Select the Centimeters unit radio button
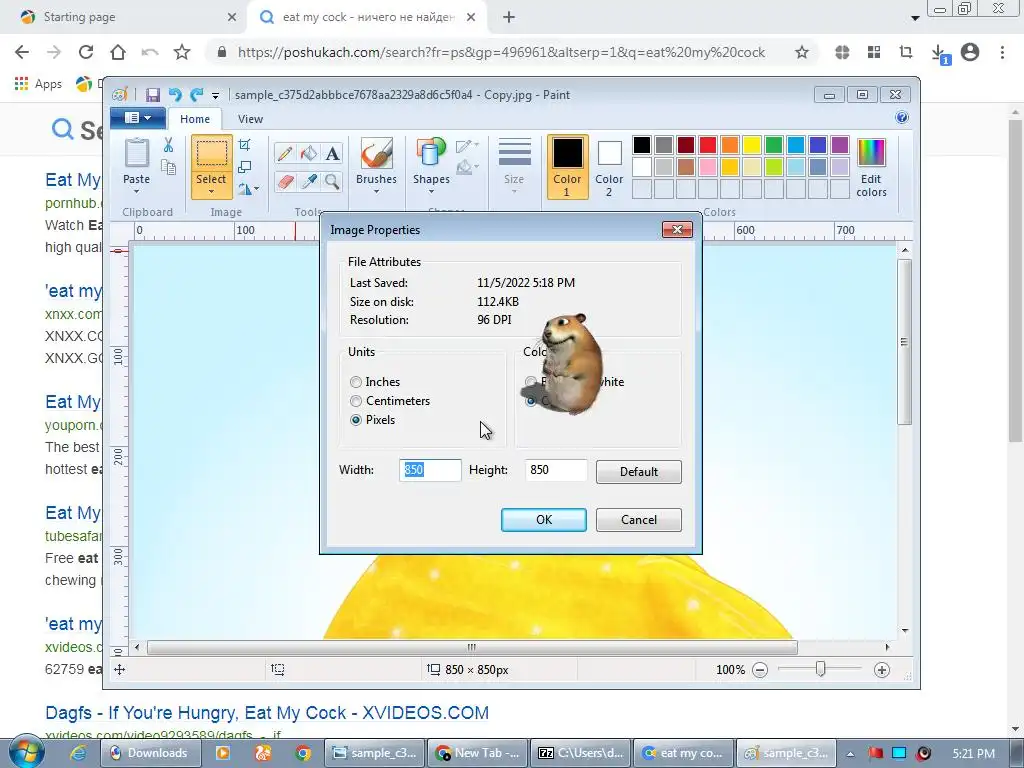Screen dimensions: 1024x768 (x=356, y=401)
